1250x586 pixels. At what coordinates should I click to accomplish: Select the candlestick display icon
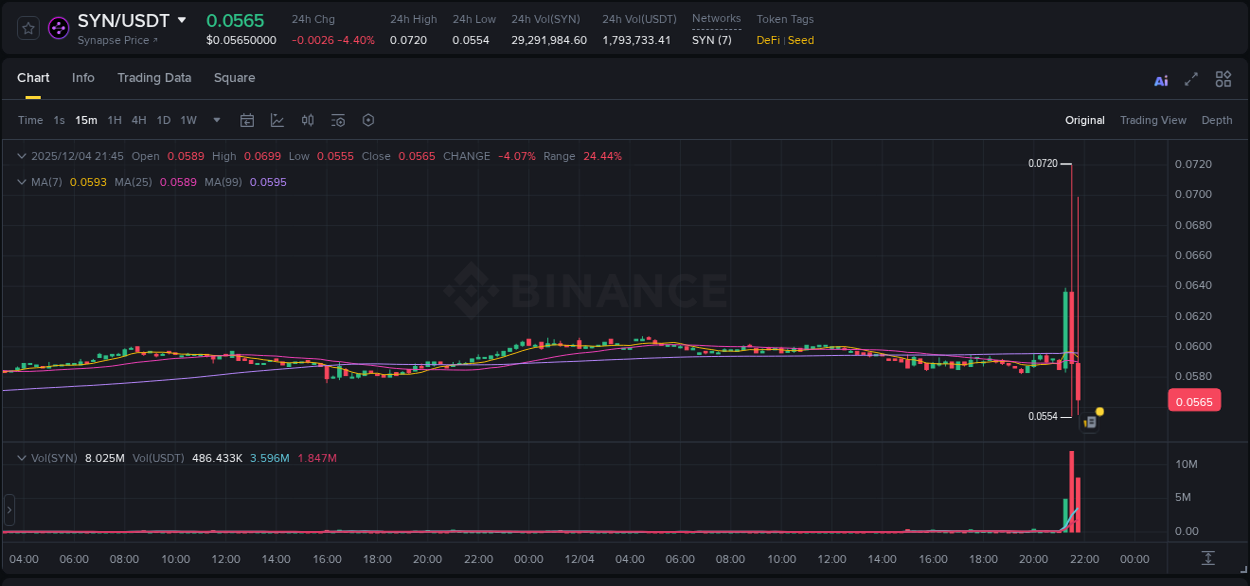pyautogui.click(x=307, y=120)
